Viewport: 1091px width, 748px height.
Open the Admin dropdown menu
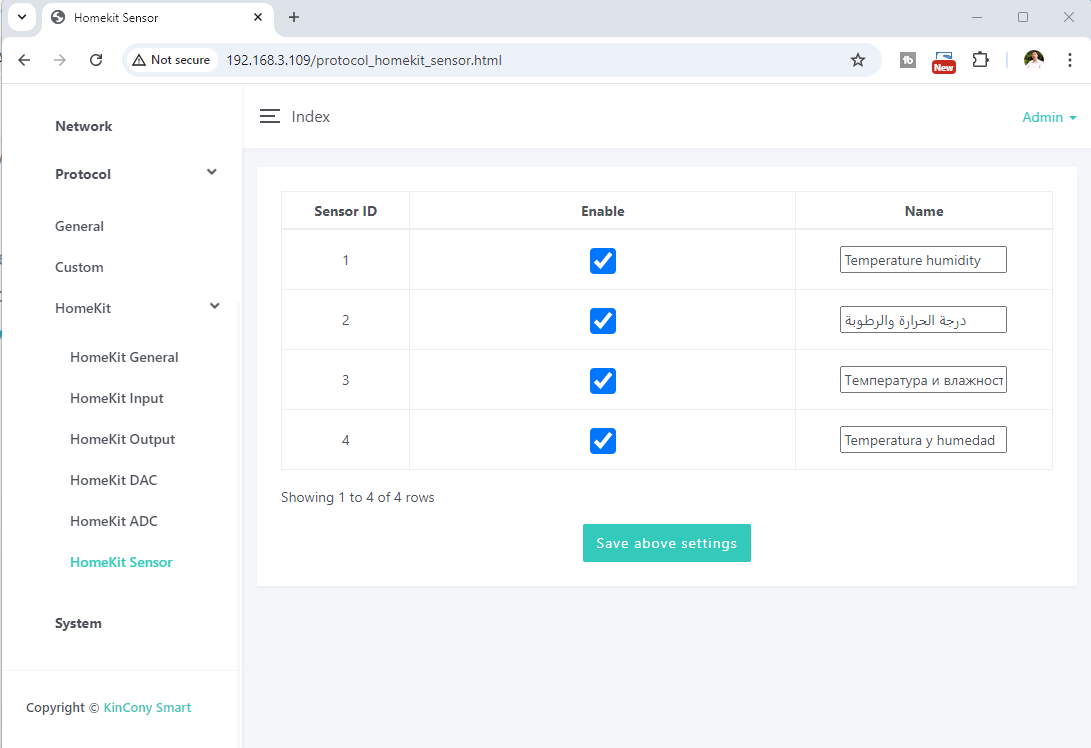click(1048, 117)
